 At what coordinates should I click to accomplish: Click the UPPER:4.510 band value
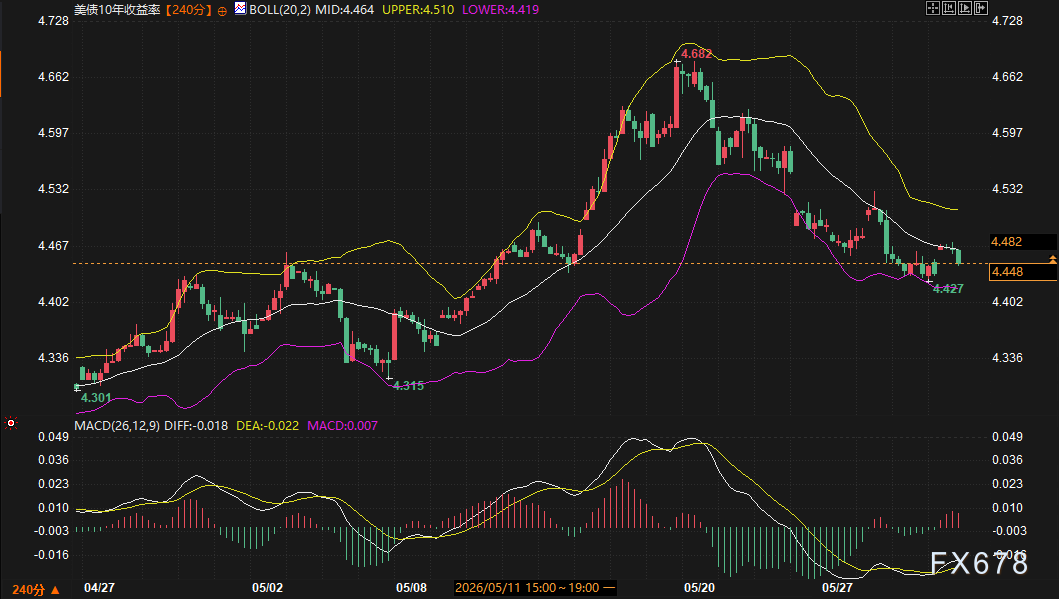click(418, 10)
